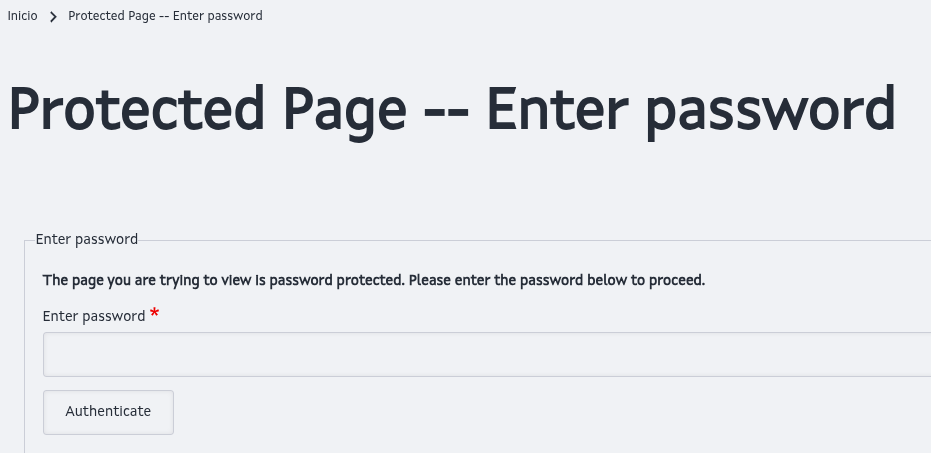Click the current page breadcrumb text
This screenshot has width=931, height=453.
coord(165,16)
